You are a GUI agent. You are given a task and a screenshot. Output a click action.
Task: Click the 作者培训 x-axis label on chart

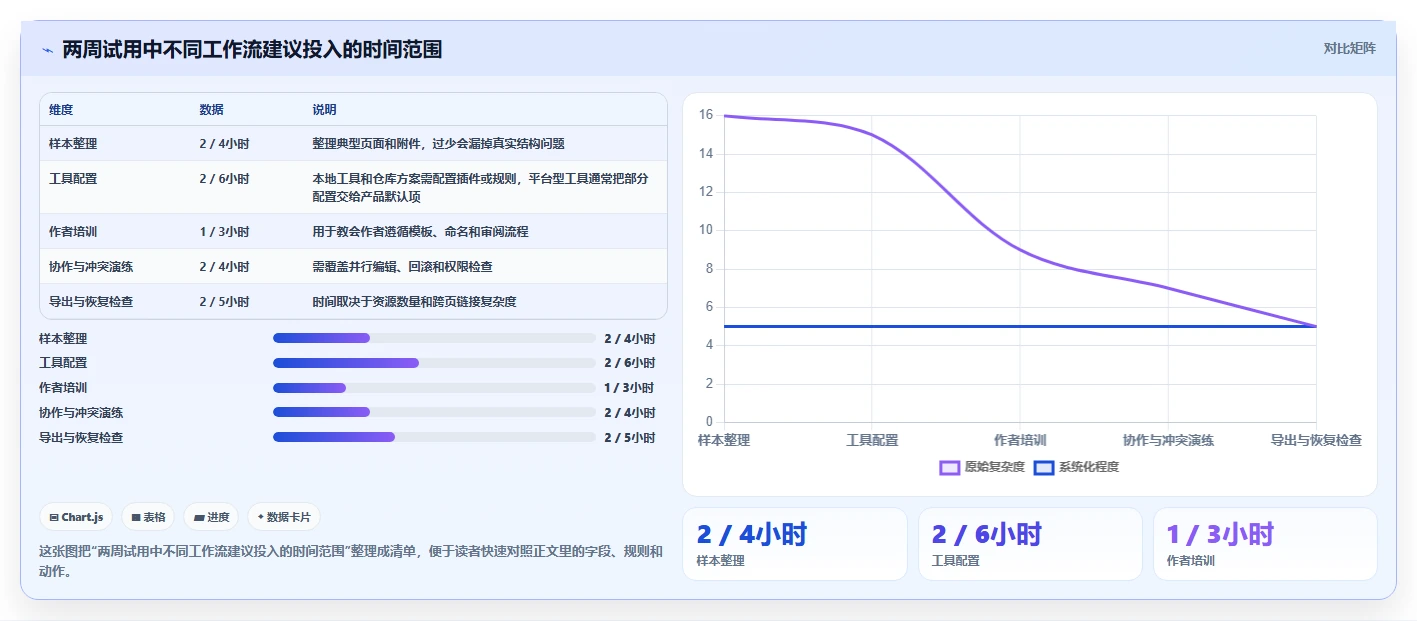(1020, 440)
